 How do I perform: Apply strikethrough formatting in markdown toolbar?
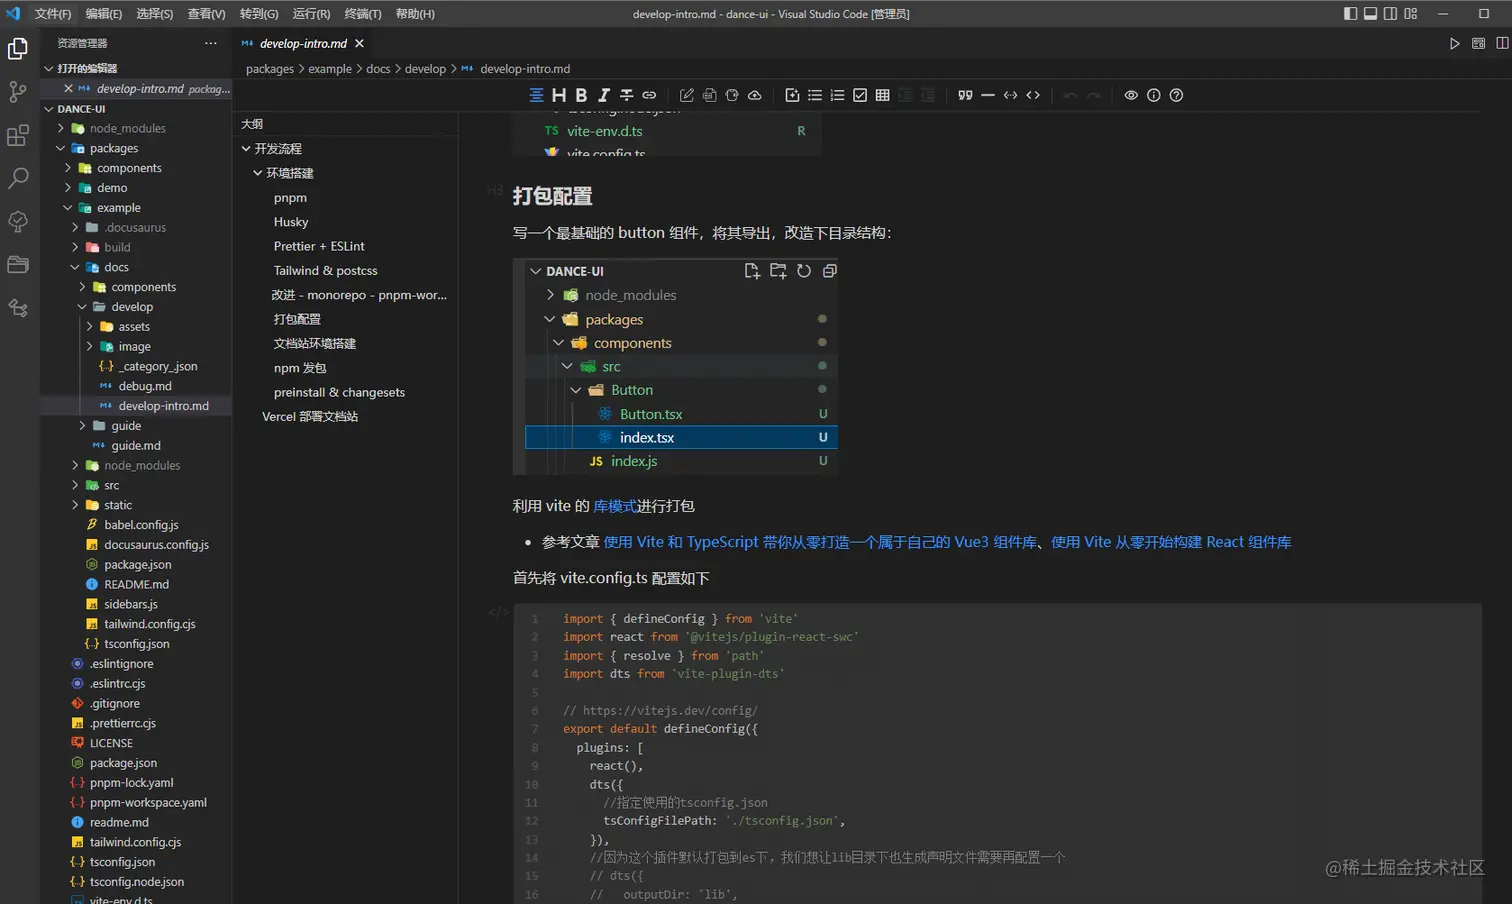[x=626, y=95]
